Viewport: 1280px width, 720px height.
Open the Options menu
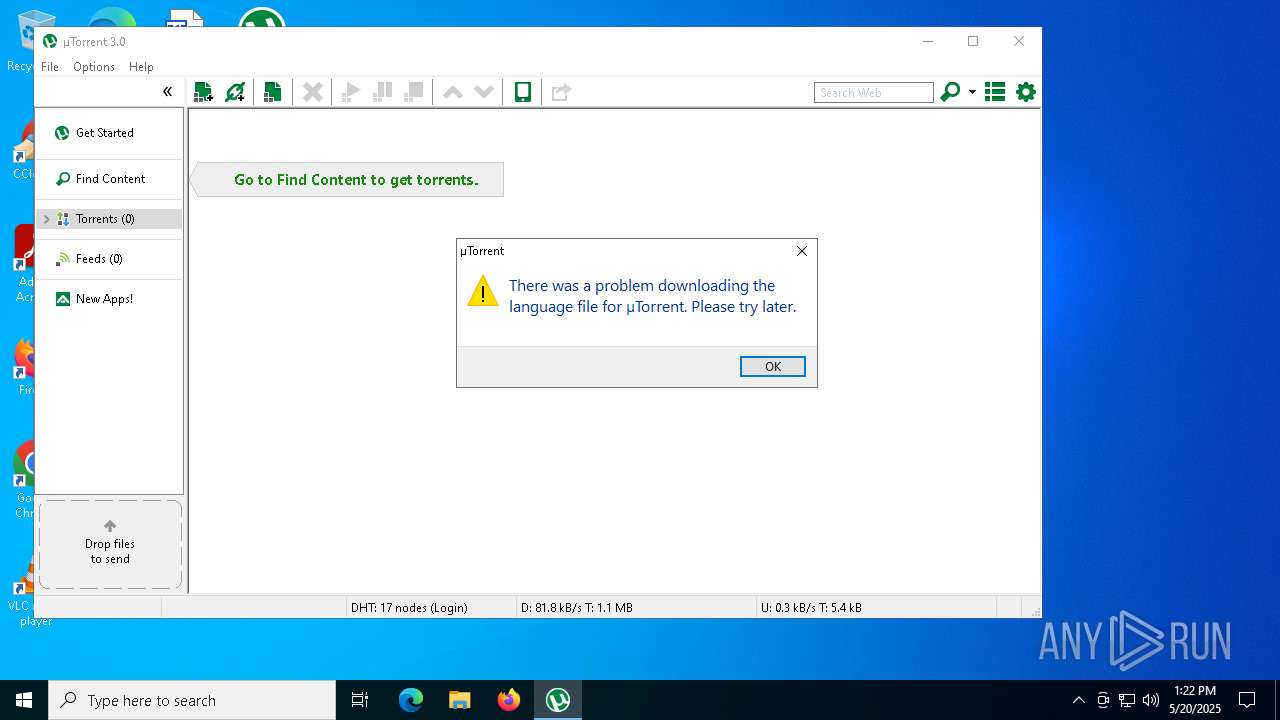click(x=94, y=67)
